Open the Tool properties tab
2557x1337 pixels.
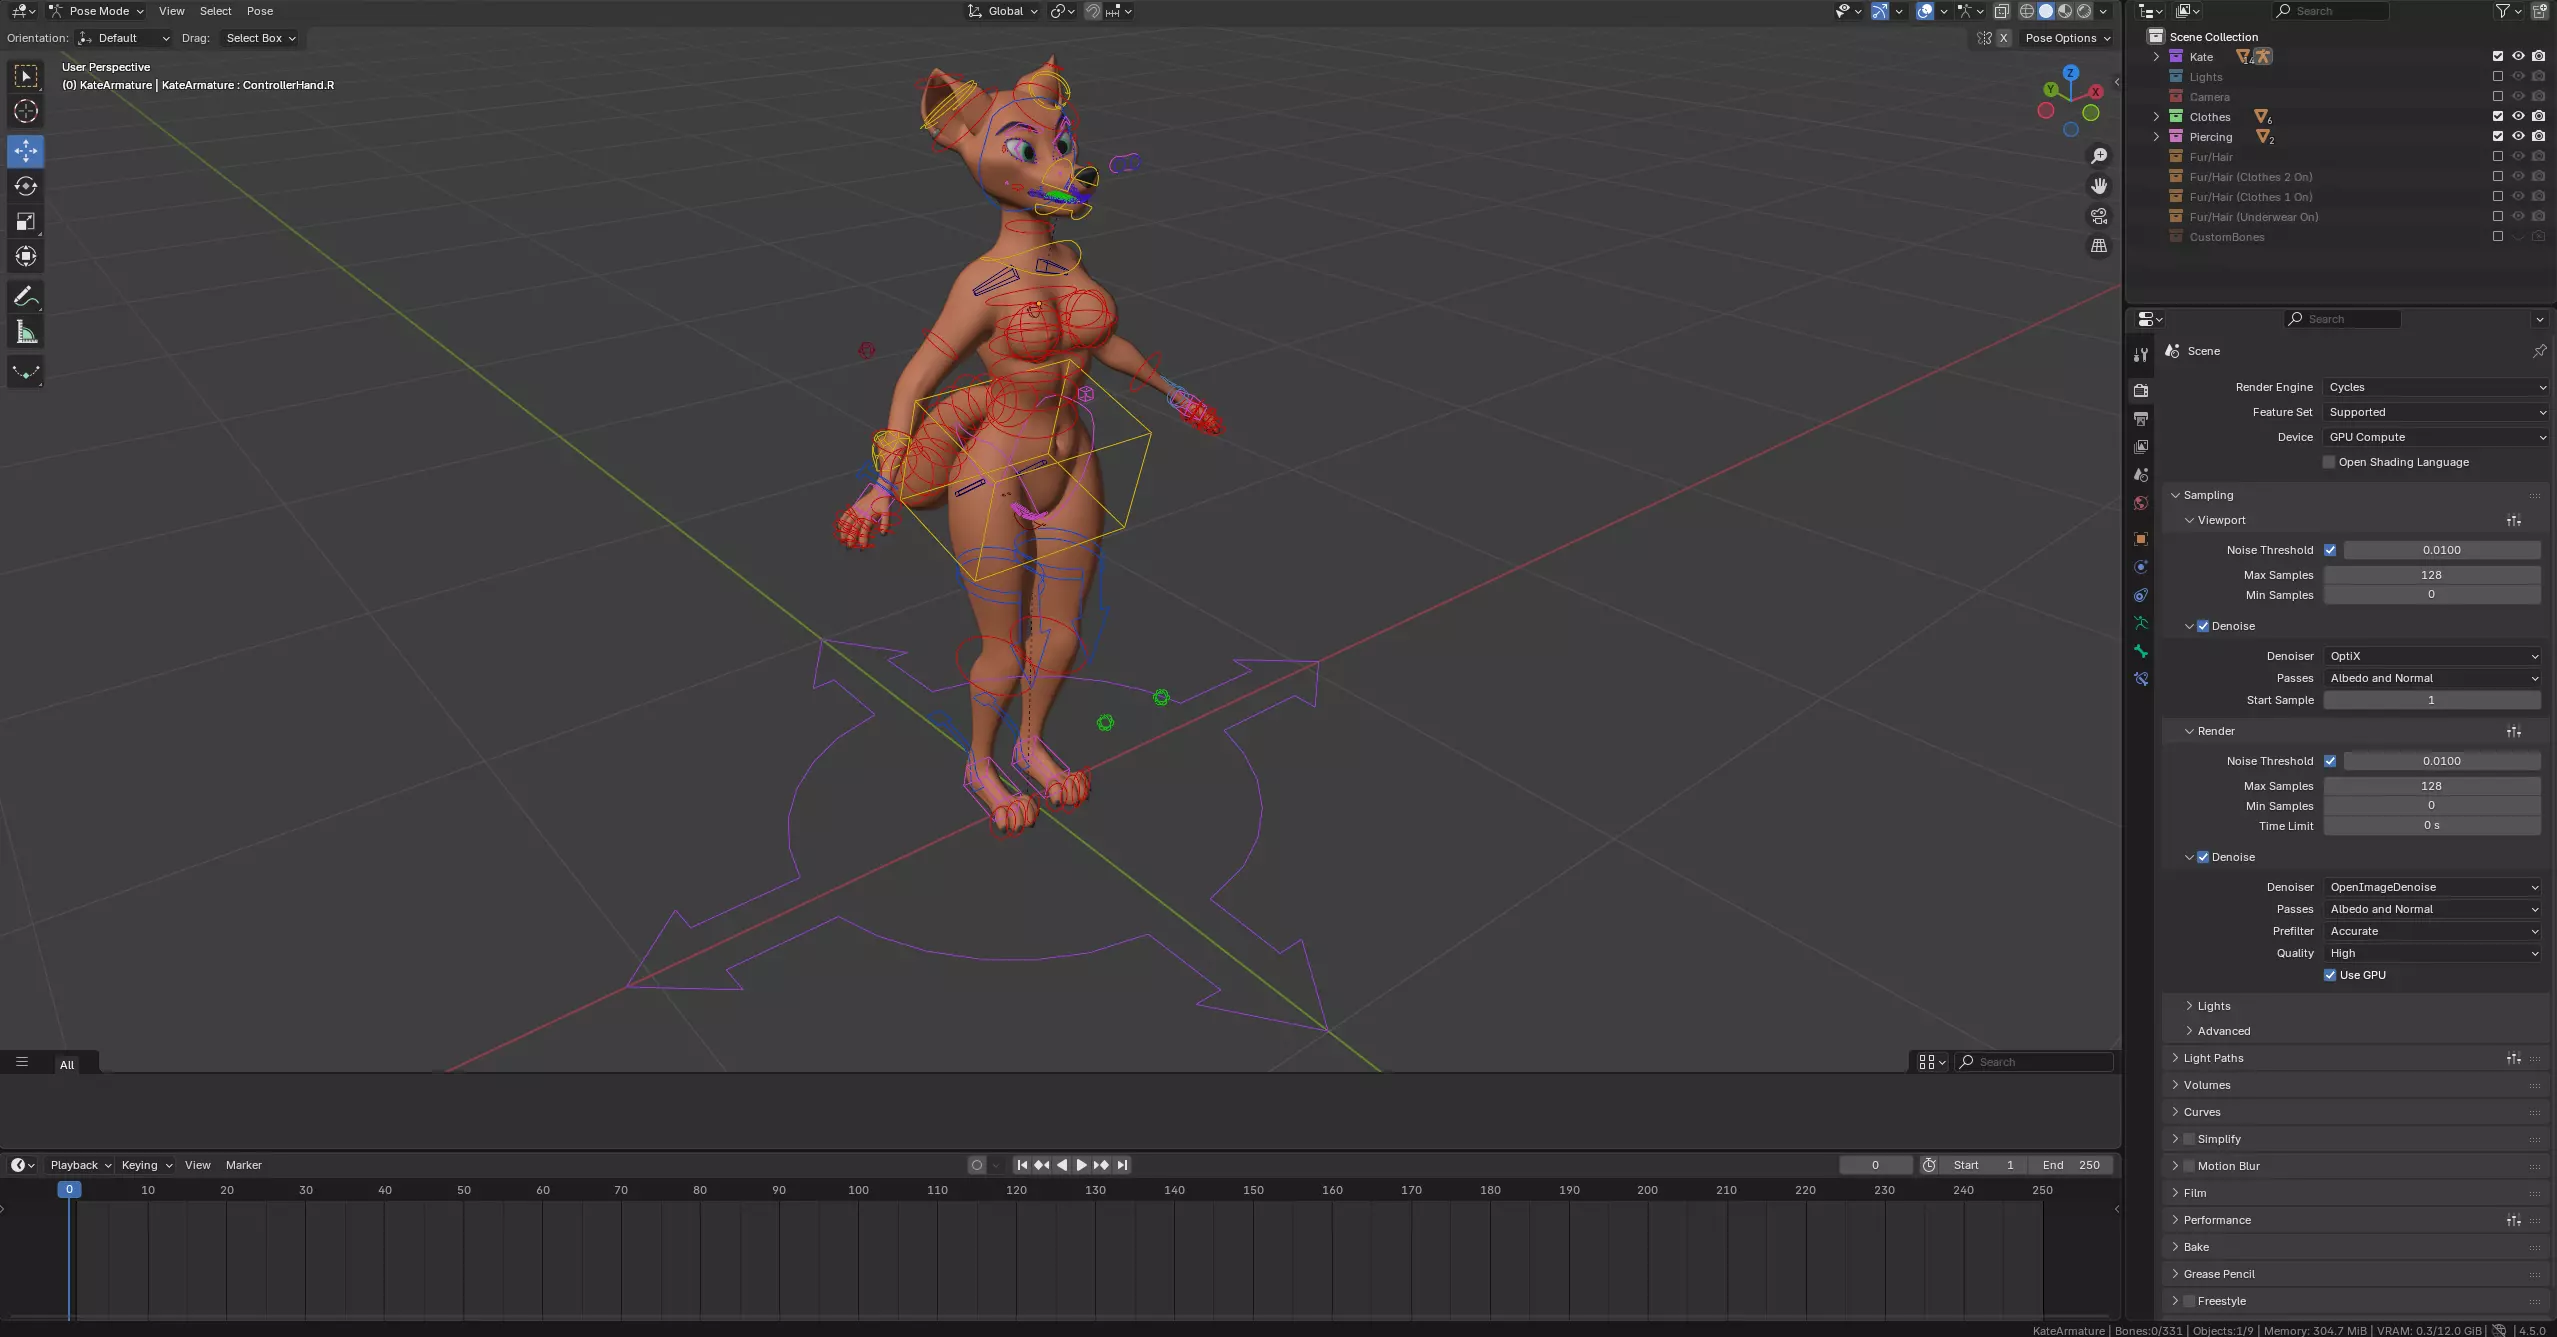(2141, 355)
